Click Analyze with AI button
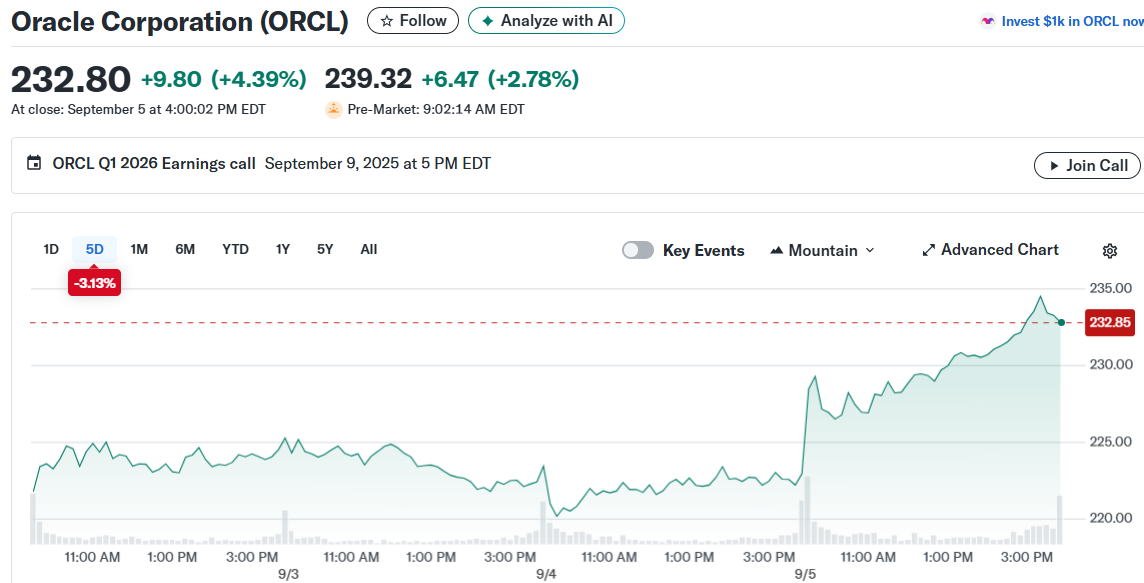1144x583 pixels. tap(546, 21)
